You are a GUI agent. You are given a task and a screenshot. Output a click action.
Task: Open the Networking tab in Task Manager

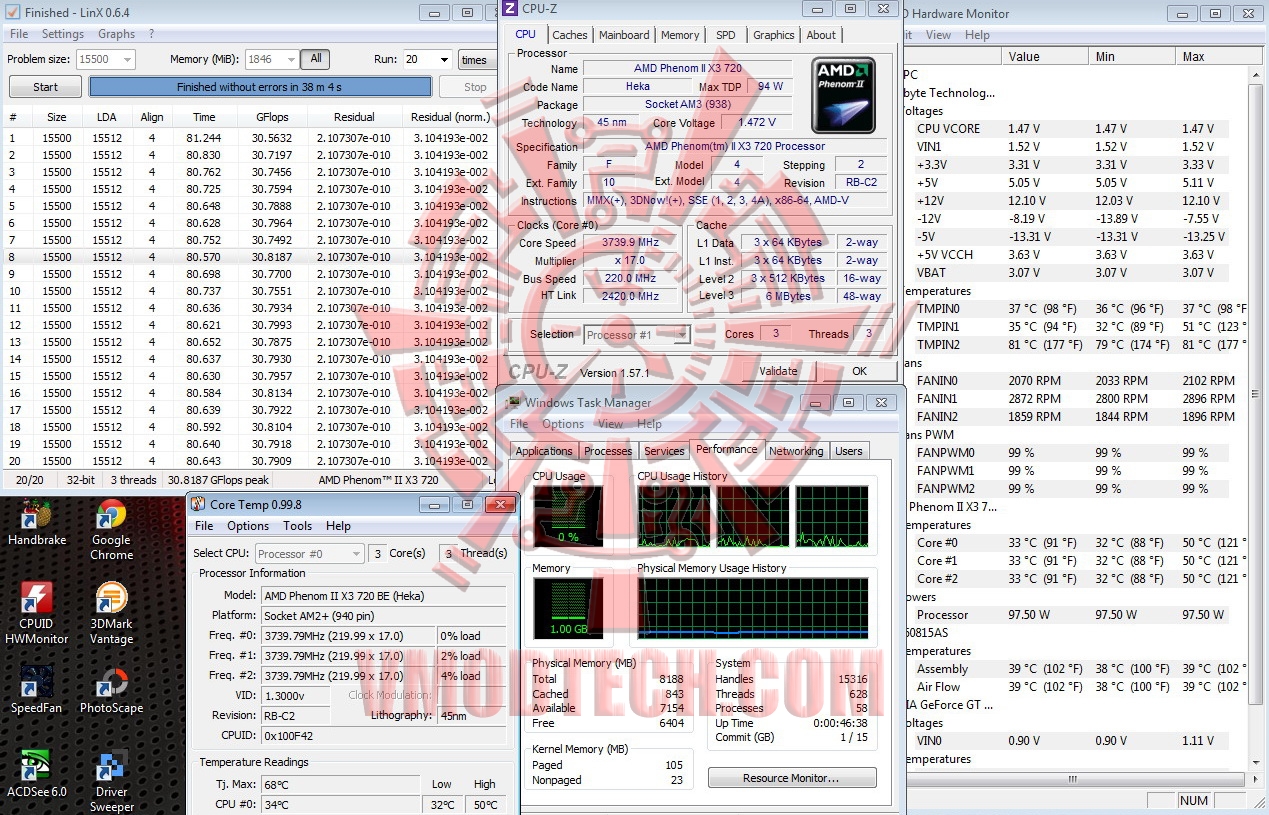click(796, 451)
